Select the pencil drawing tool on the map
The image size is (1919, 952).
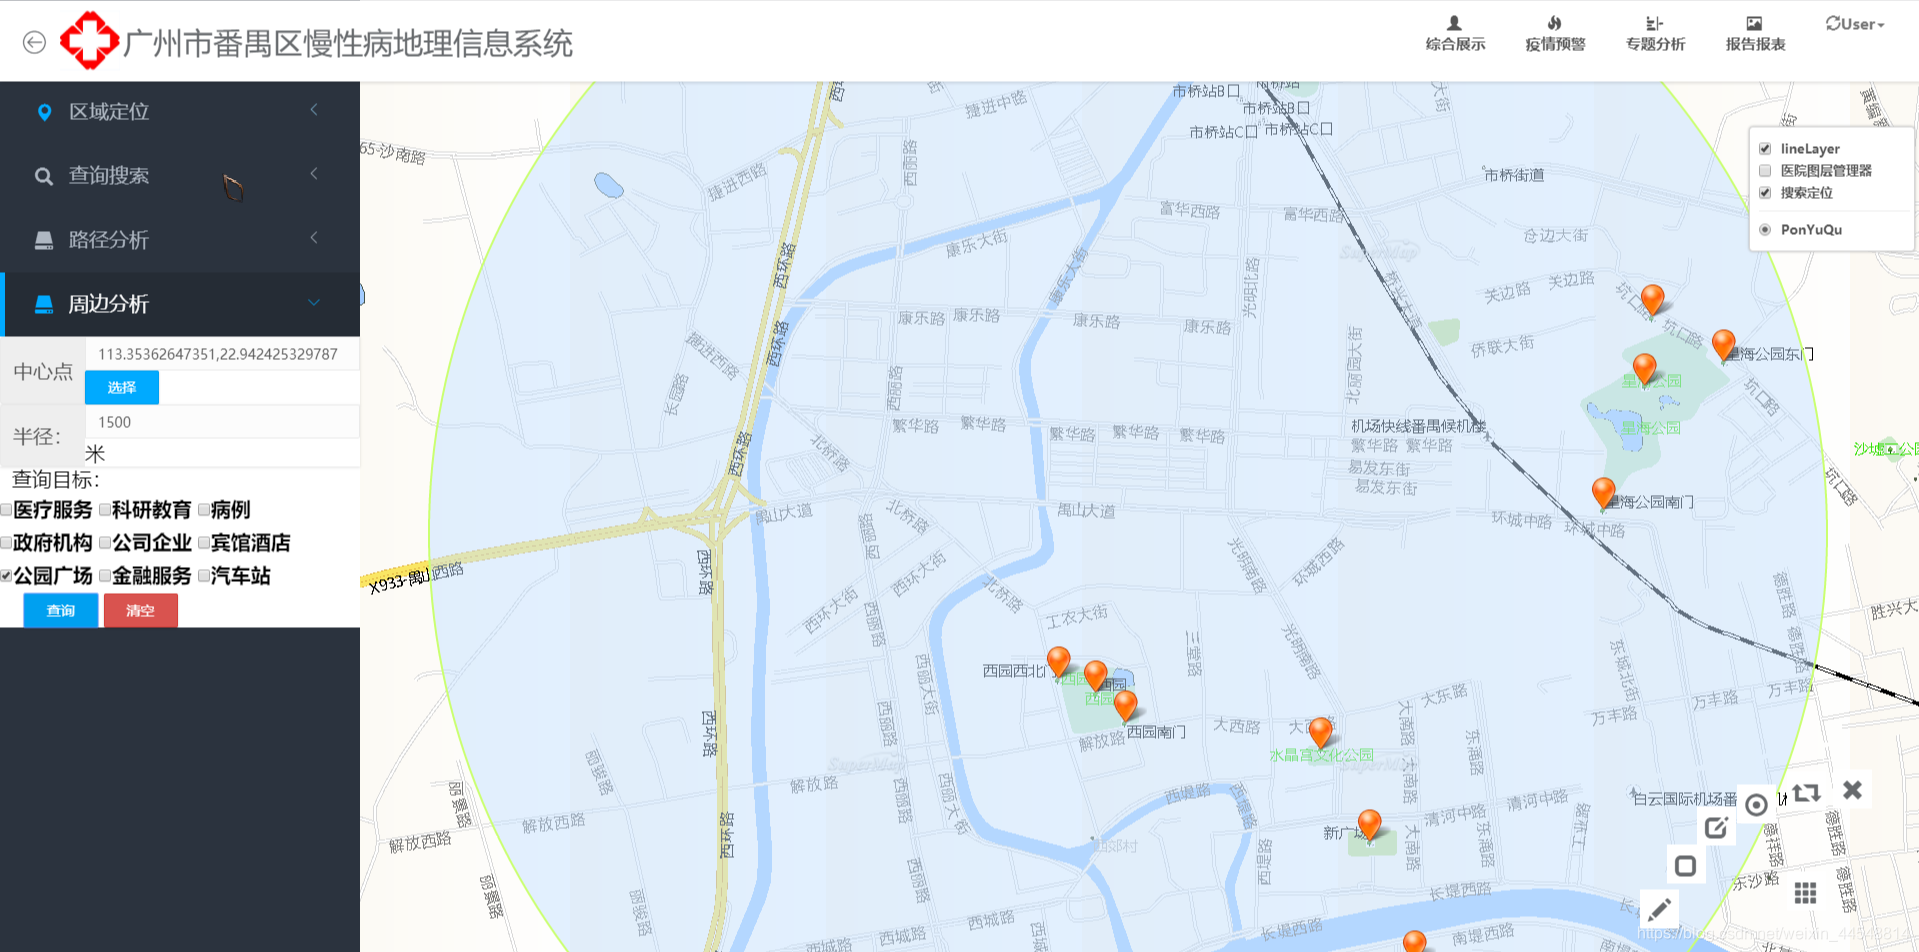point(1659,909)
